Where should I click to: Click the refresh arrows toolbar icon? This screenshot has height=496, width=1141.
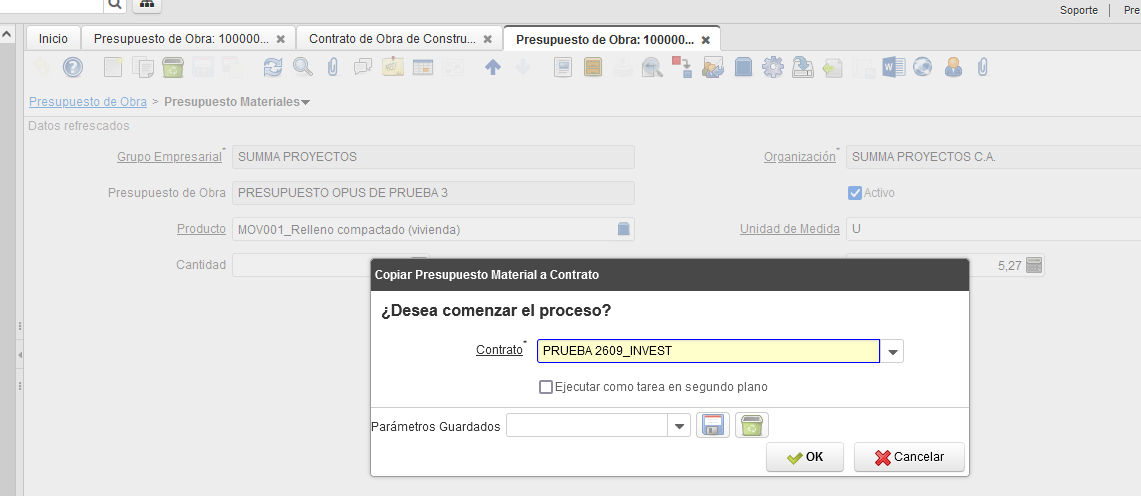(273, 67)
